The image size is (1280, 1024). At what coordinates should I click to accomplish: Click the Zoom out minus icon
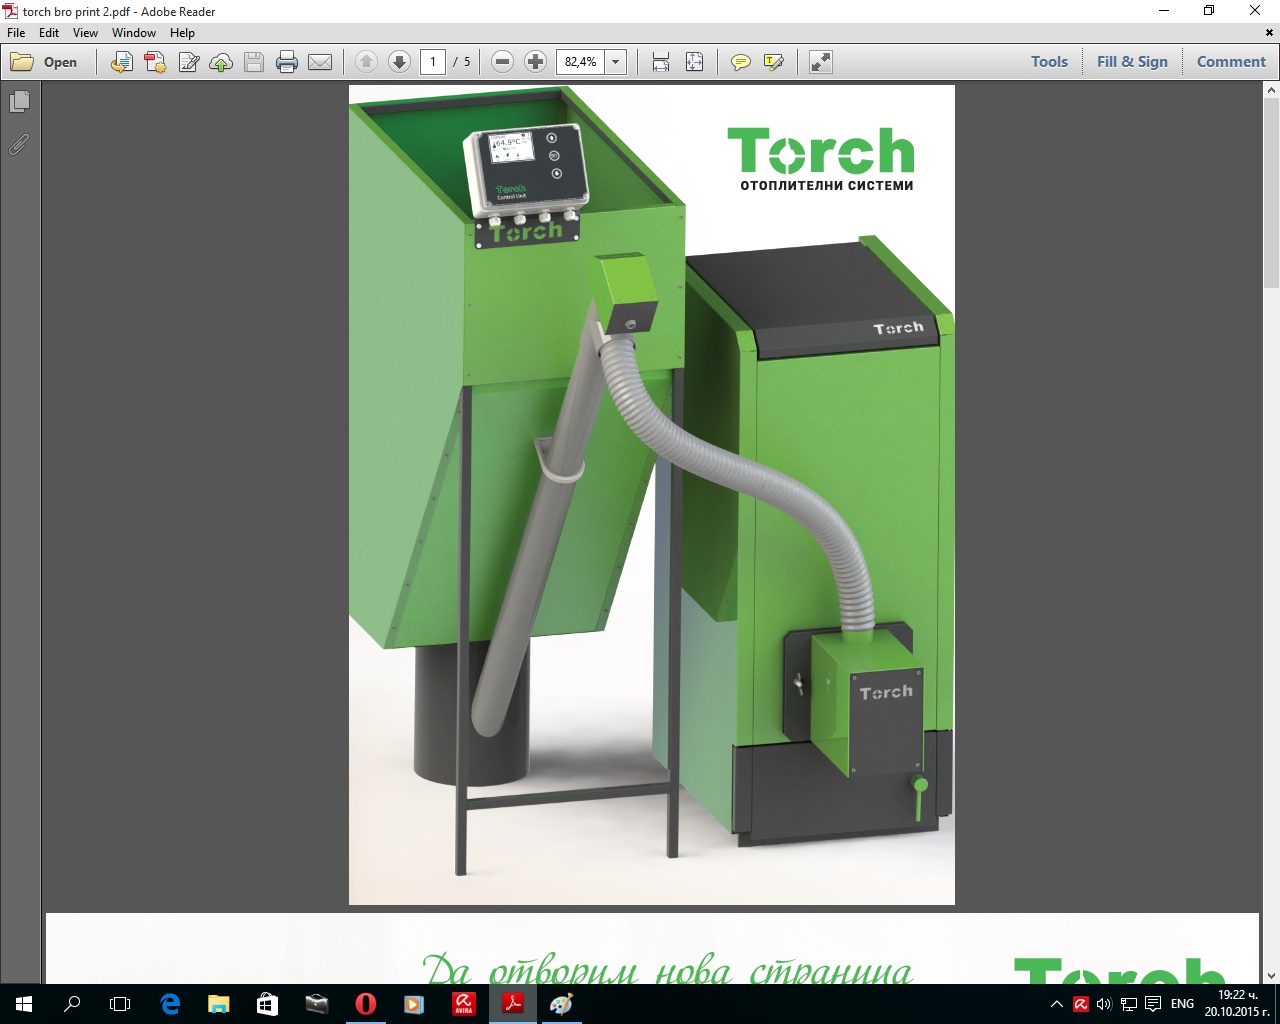tap(503, 62)
